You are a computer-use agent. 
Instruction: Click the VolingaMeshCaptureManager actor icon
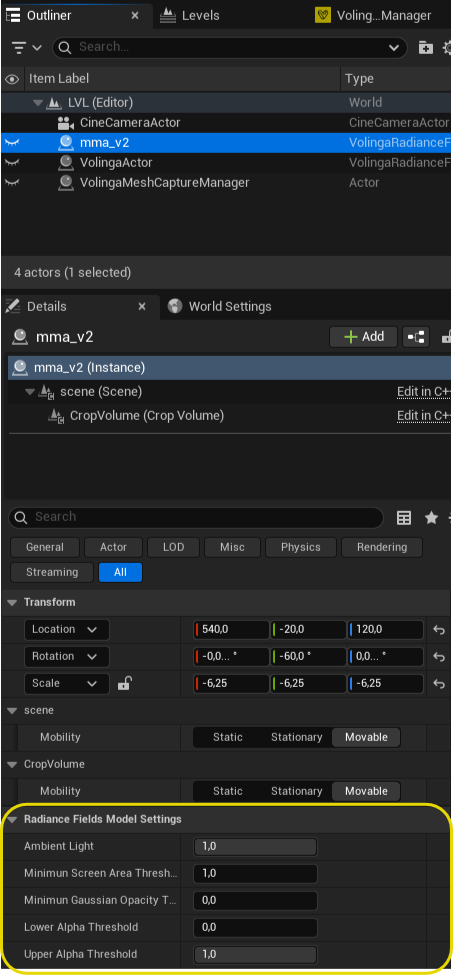point(66,182)
